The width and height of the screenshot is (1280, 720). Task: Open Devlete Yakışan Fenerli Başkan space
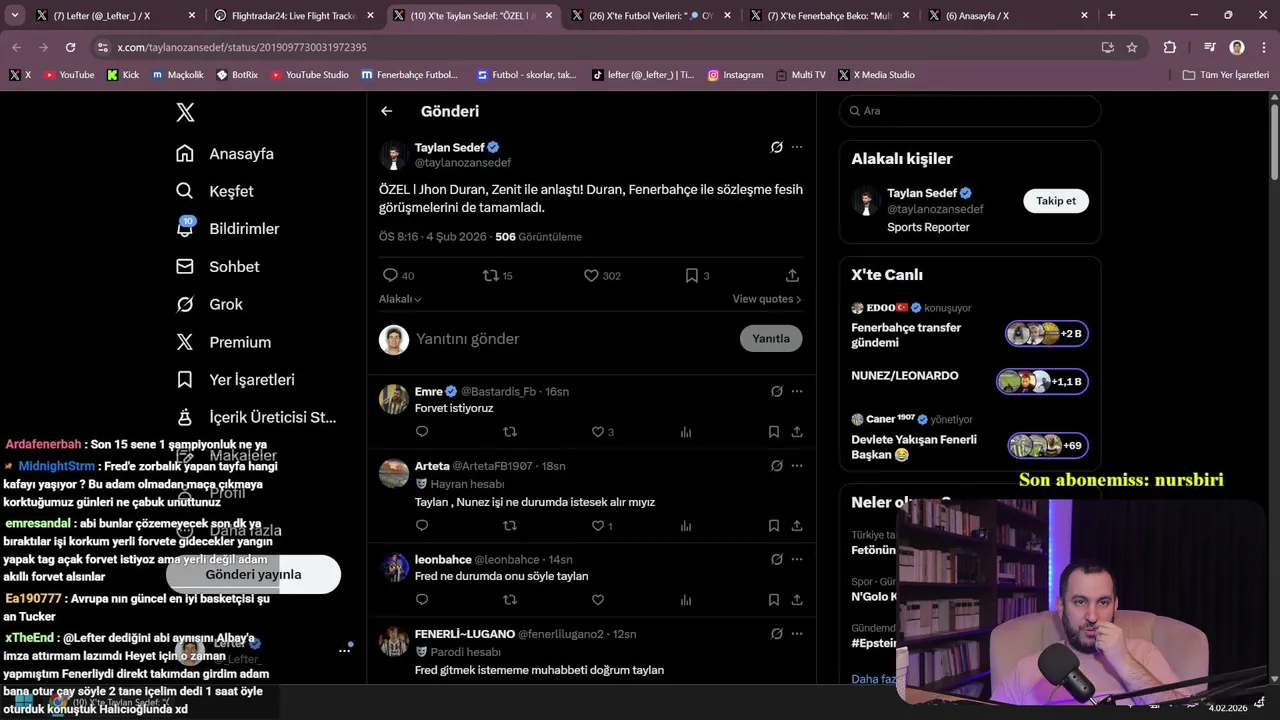[x=969, y=440]
